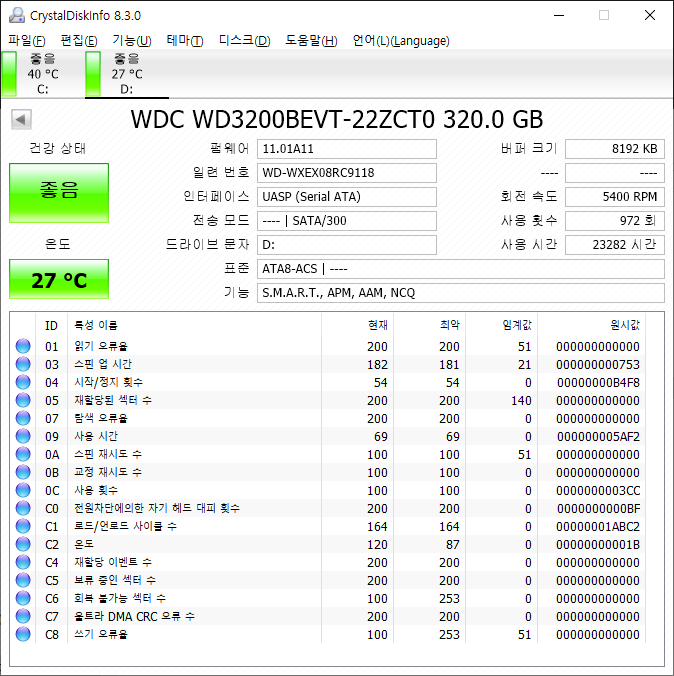Open the 기능(U) menu
This screenshot has width=674, height=676.
tap(131, 41)
